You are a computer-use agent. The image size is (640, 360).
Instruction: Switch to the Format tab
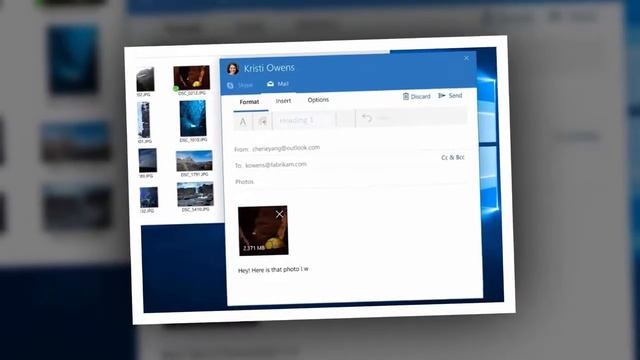coord(249,102)
